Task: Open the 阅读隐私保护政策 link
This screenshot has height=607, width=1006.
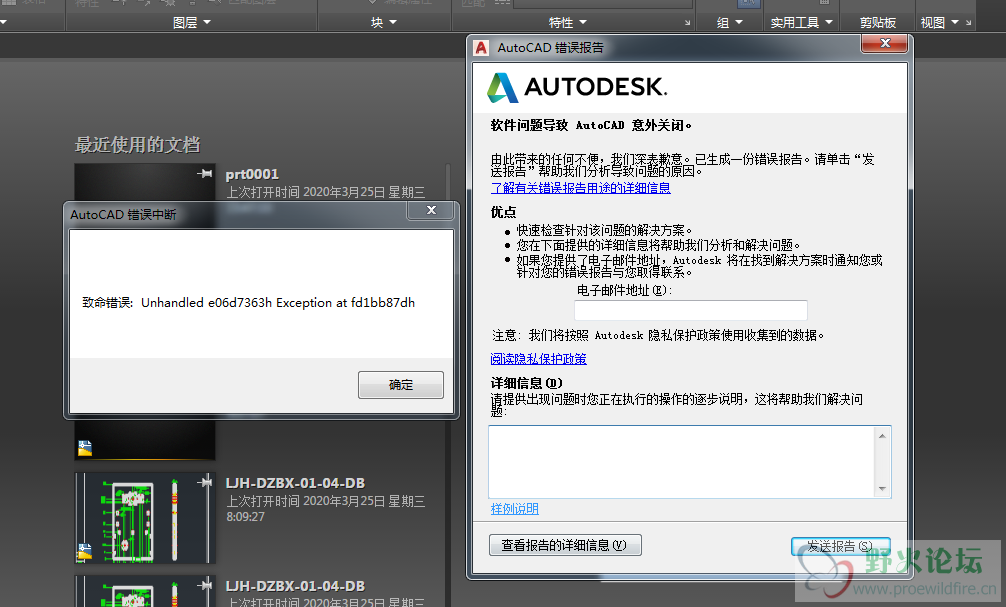Action: tap(538, 359)
